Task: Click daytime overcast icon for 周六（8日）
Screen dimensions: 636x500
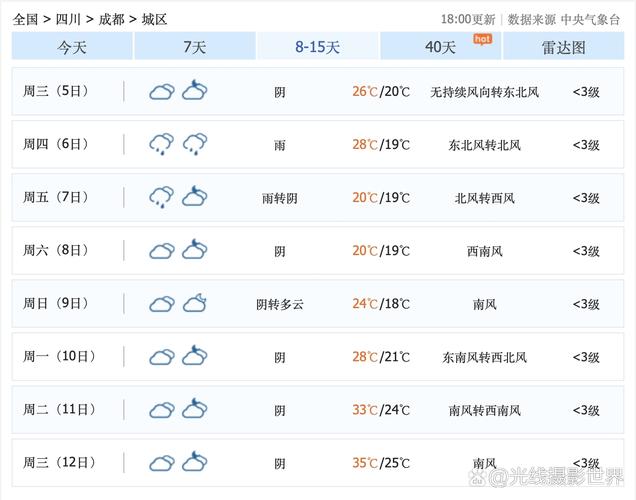Action: coord(162,251)
